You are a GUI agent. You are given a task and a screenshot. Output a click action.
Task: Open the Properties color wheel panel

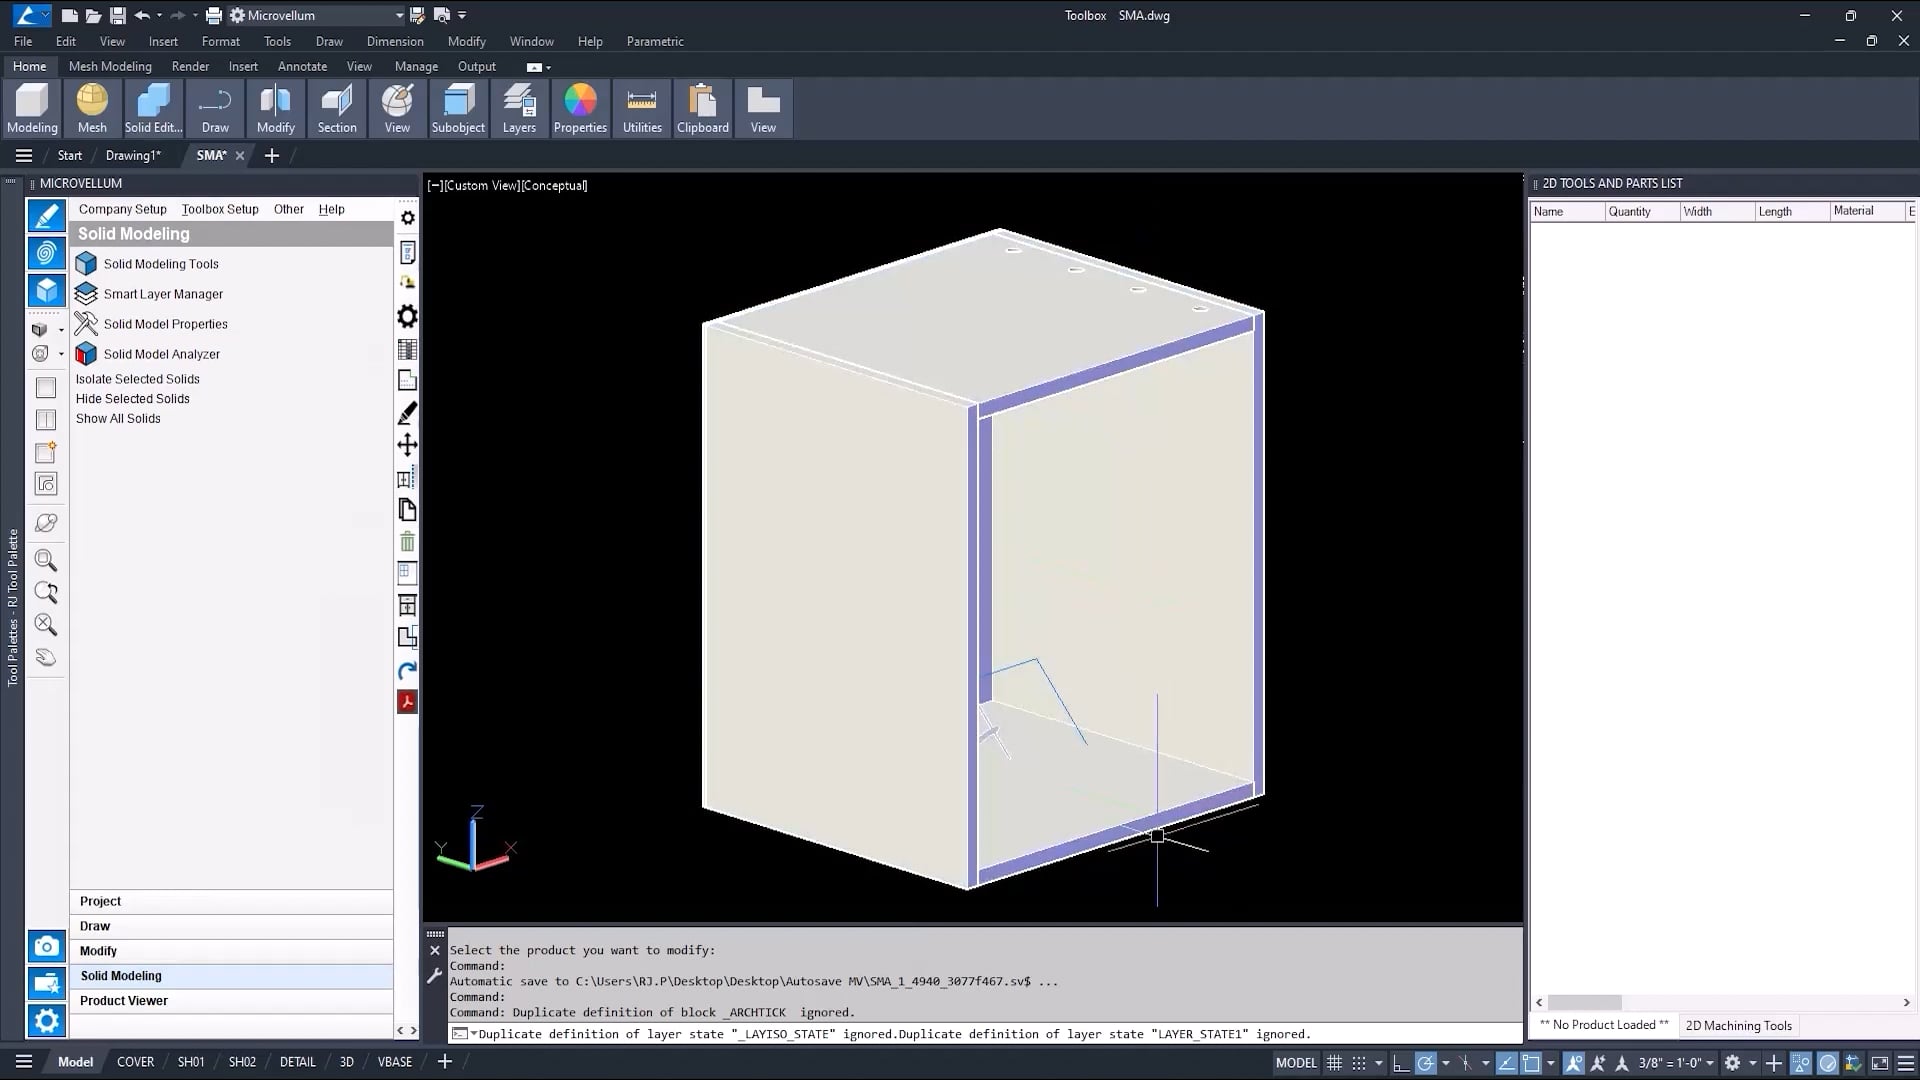point(580,108)
